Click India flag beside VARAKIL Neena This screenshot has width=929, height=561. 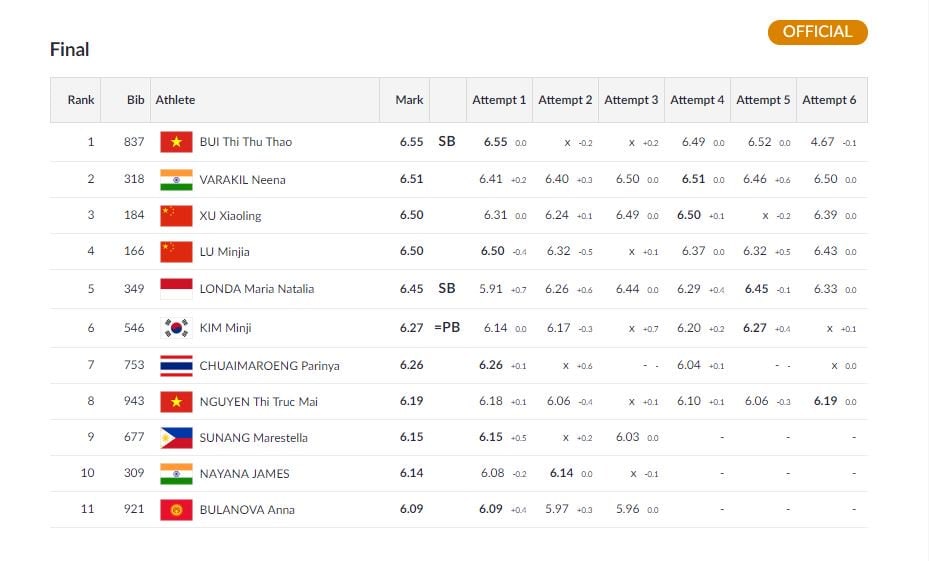point(176,180)
